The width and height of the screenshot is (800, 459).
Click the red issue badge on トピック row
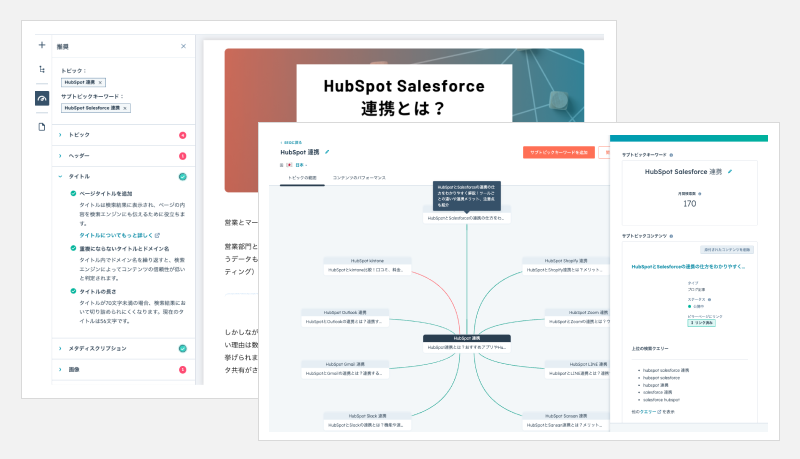pyautogui.click(x=183, y=135)
